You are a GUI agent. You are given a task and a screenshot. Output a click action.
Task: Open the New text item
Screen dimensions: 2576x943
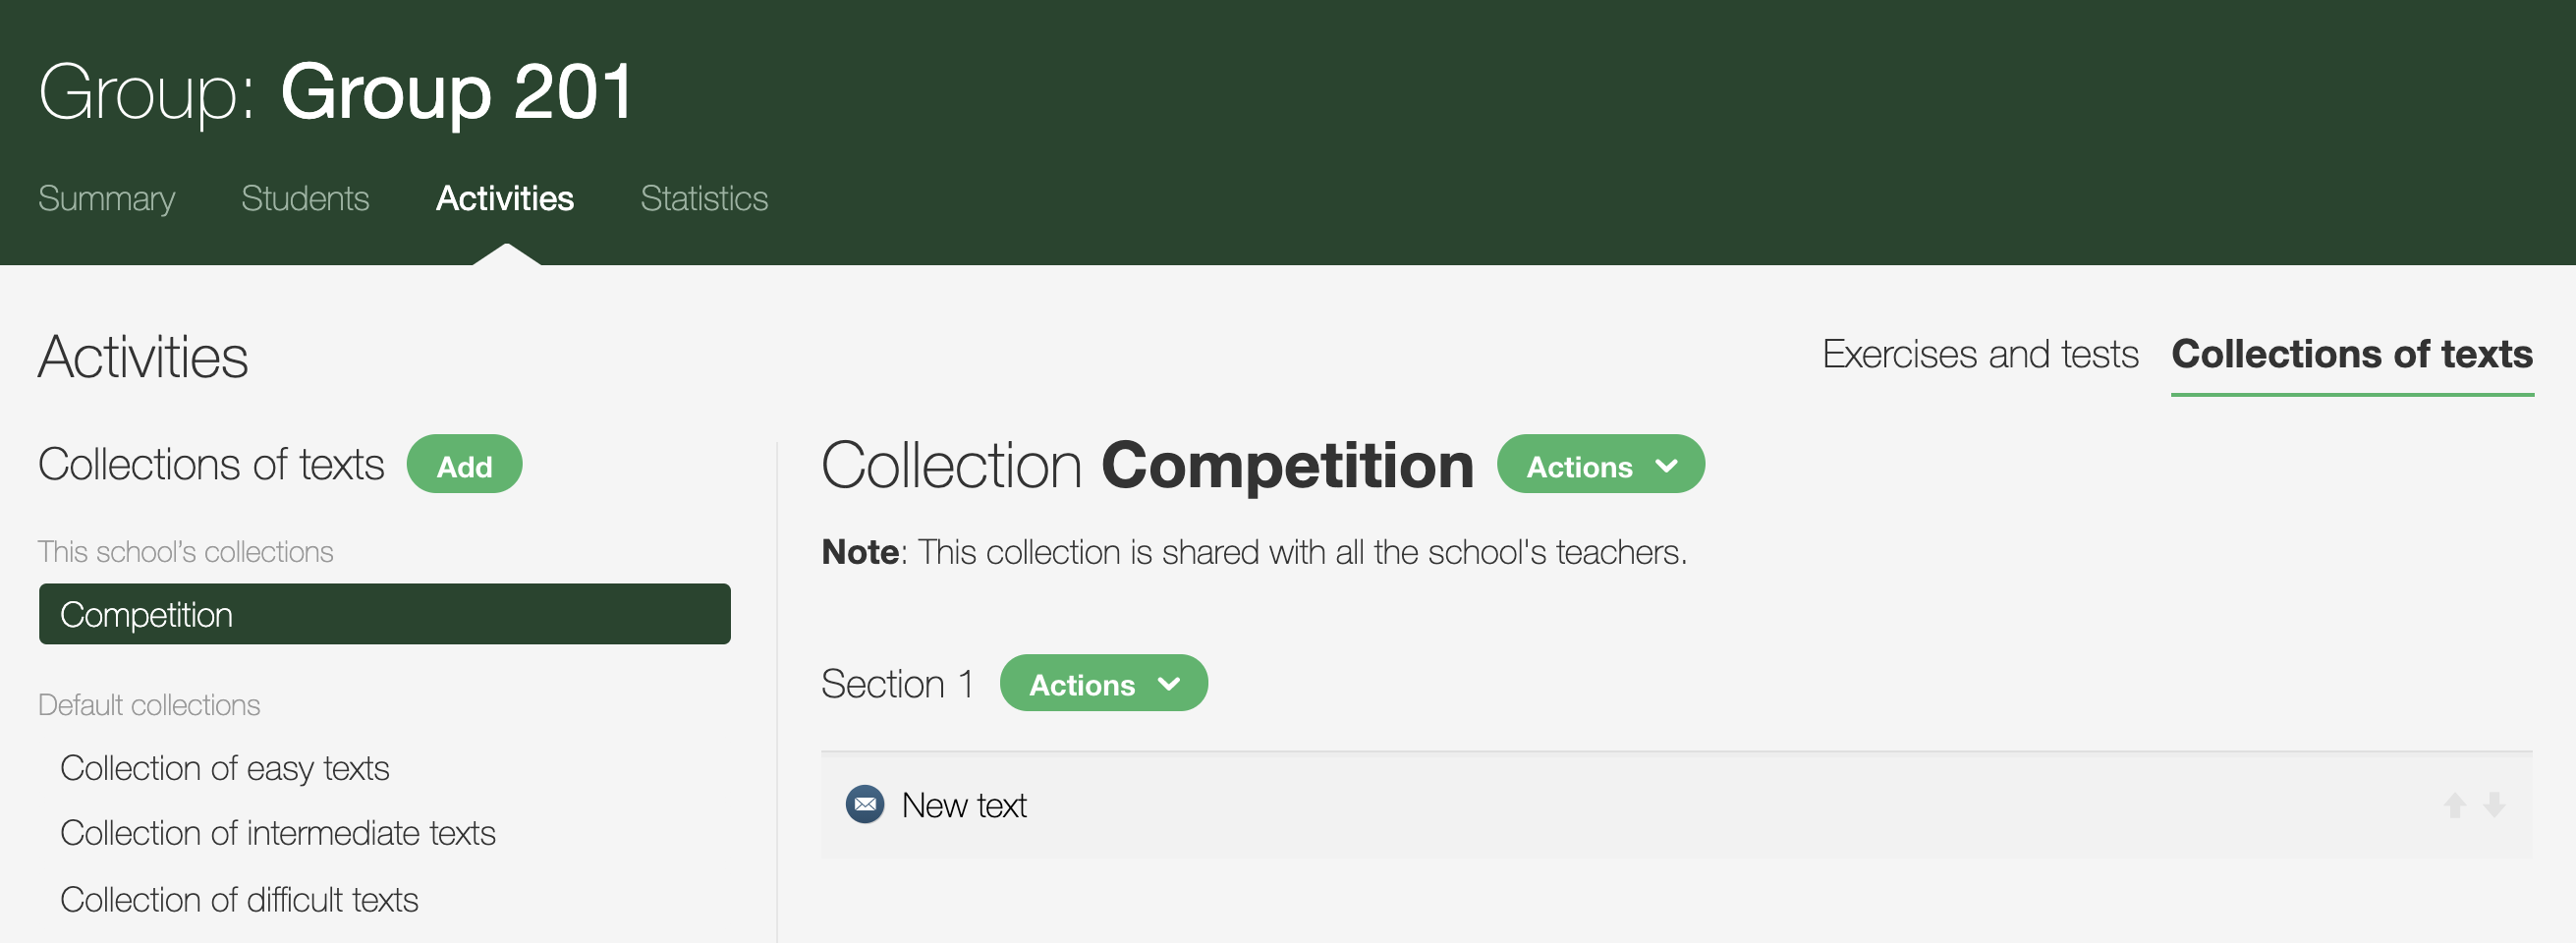pyautogui.click(x=963, y=805)
